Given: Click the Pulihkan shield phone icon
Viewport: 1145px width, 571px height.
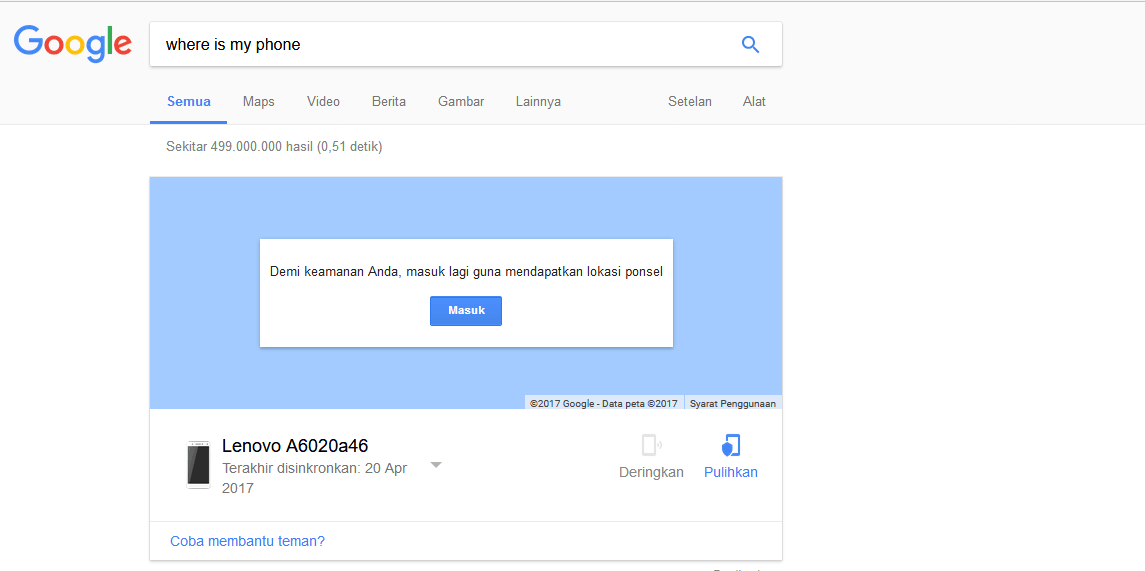Looking at the screenshot, I should [x=730, y=445].
